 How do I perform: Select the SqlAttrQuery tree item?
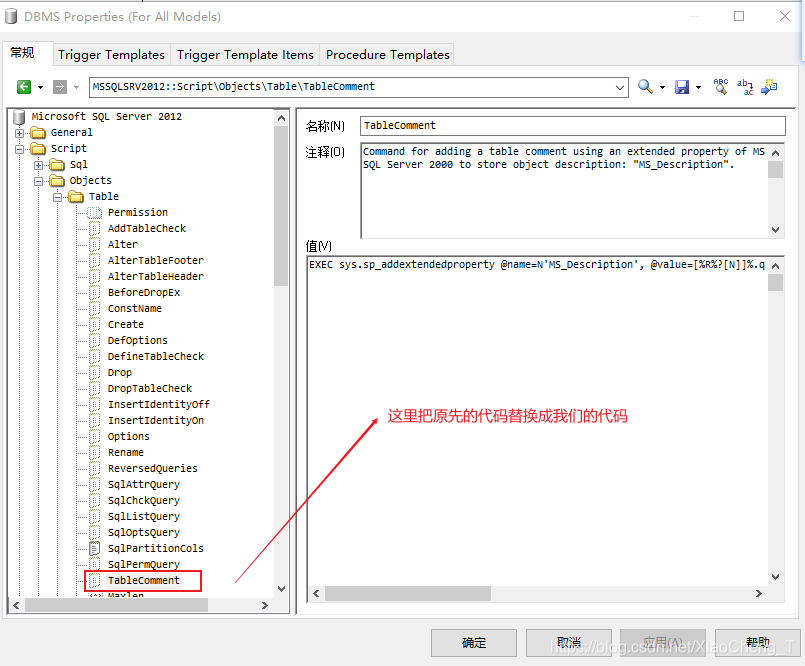point(144,484)
